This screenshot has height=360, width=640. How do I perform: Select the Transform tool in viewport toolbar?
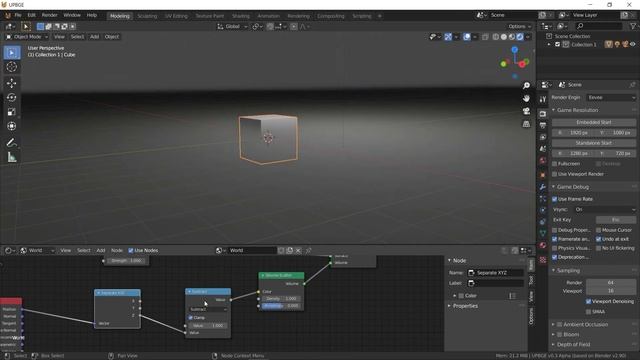pos(12,126)
